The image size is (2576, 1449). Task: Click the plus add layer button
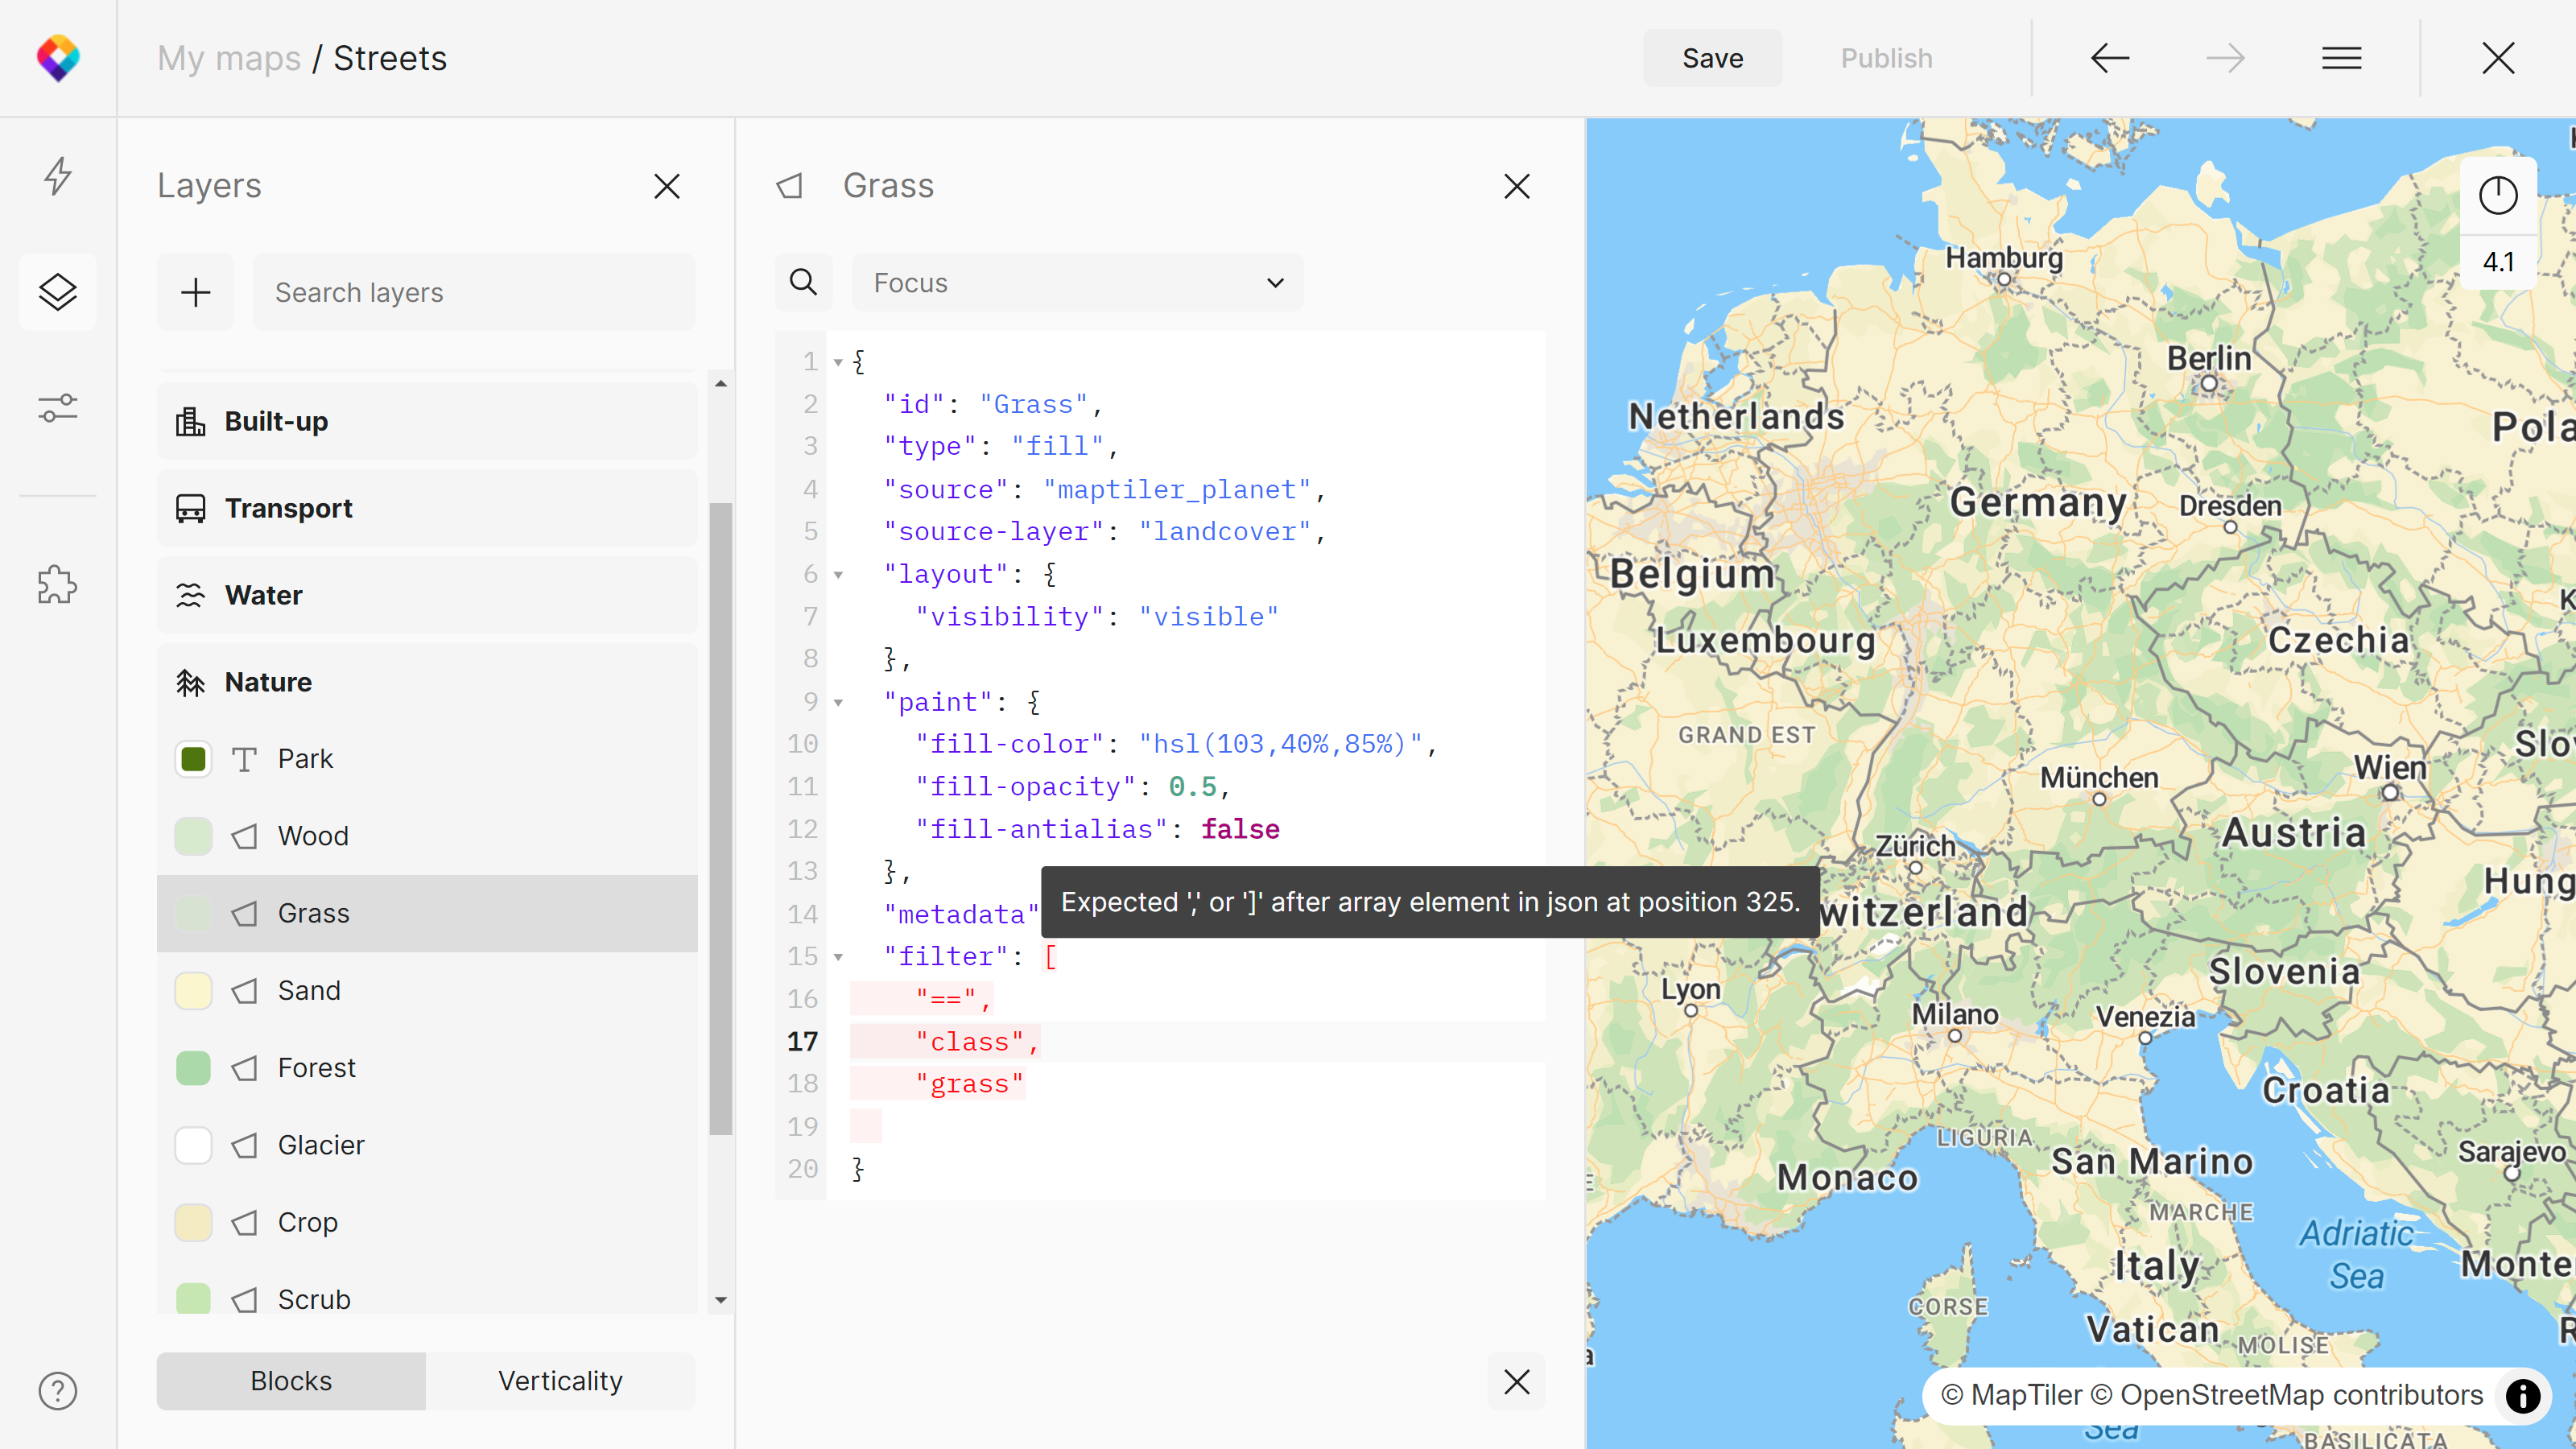[196, 292]
